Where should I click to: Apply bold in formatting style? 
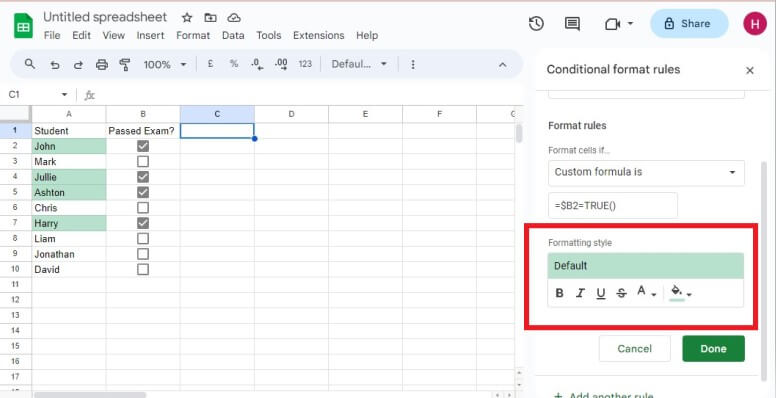point(559,293)
